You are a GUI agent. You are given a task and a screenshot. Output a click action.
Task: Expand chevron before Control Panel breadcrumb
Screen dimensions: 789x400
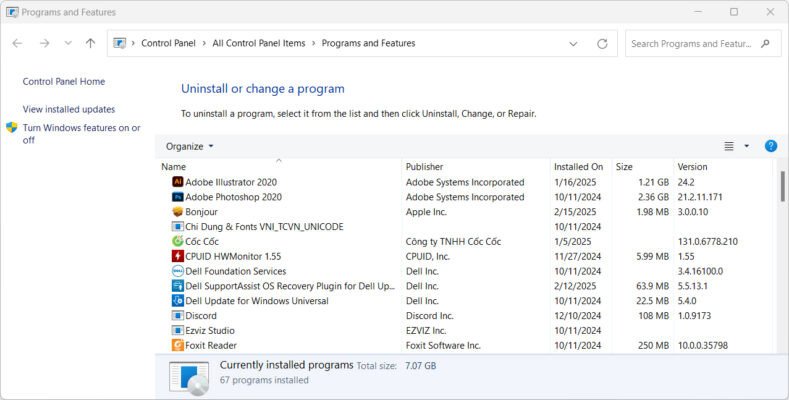click(133, 43)
